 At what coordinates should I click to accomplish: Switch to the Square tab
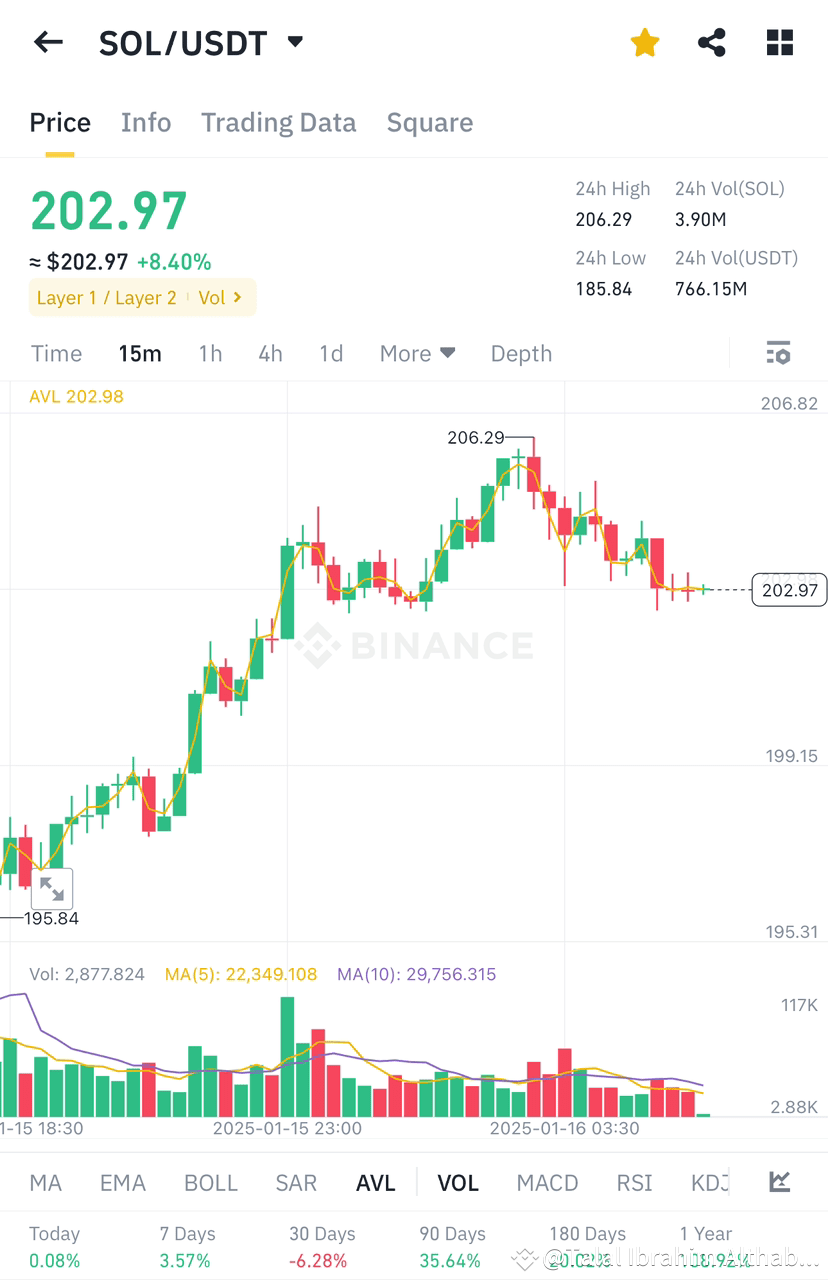click(x=430, y=123)
